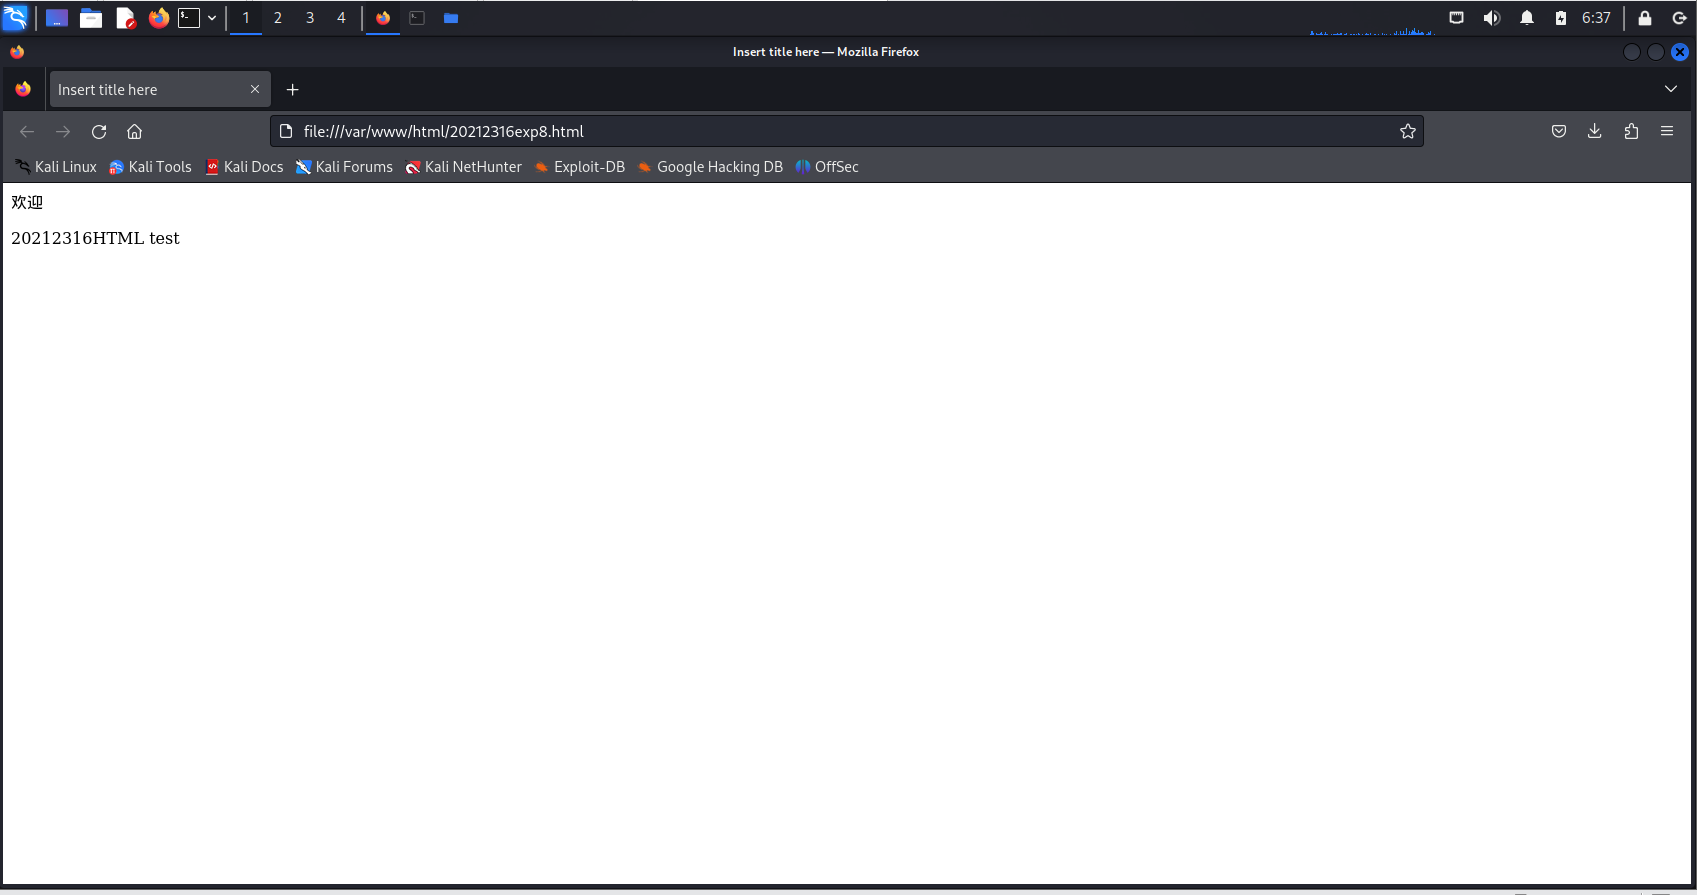Save page to Pocket

pyautogui.click(x=1558, y=131)
